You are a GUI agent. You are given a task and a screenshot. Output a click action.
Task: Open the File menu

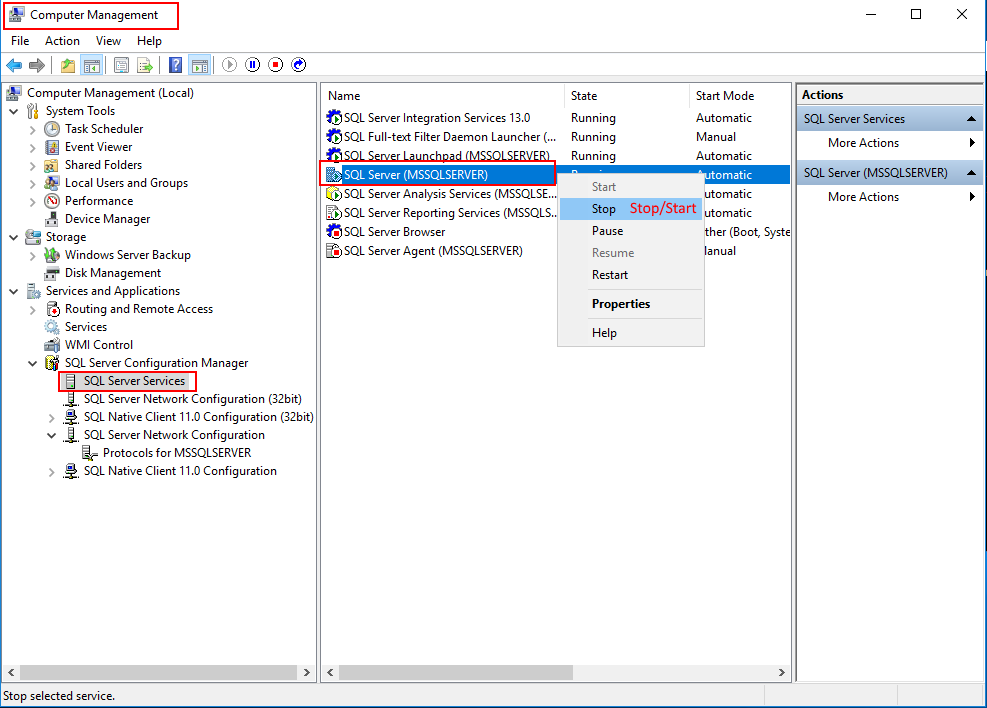20,41
